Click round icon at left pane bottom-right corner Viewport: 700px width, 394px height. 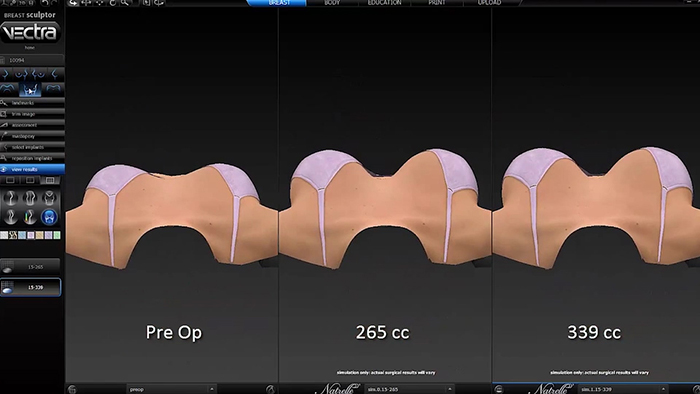coord(270,389)
